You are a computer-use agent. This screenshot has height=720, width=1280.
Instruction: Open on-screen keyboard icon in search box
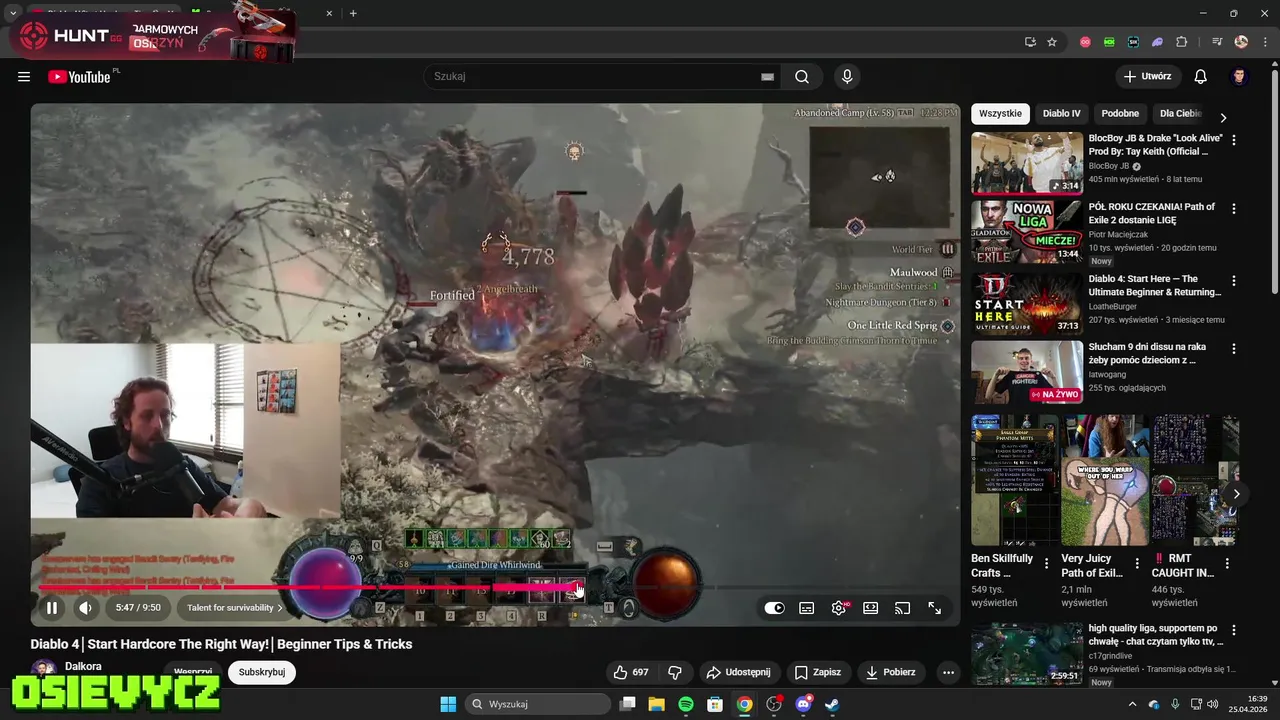[767, 77]
